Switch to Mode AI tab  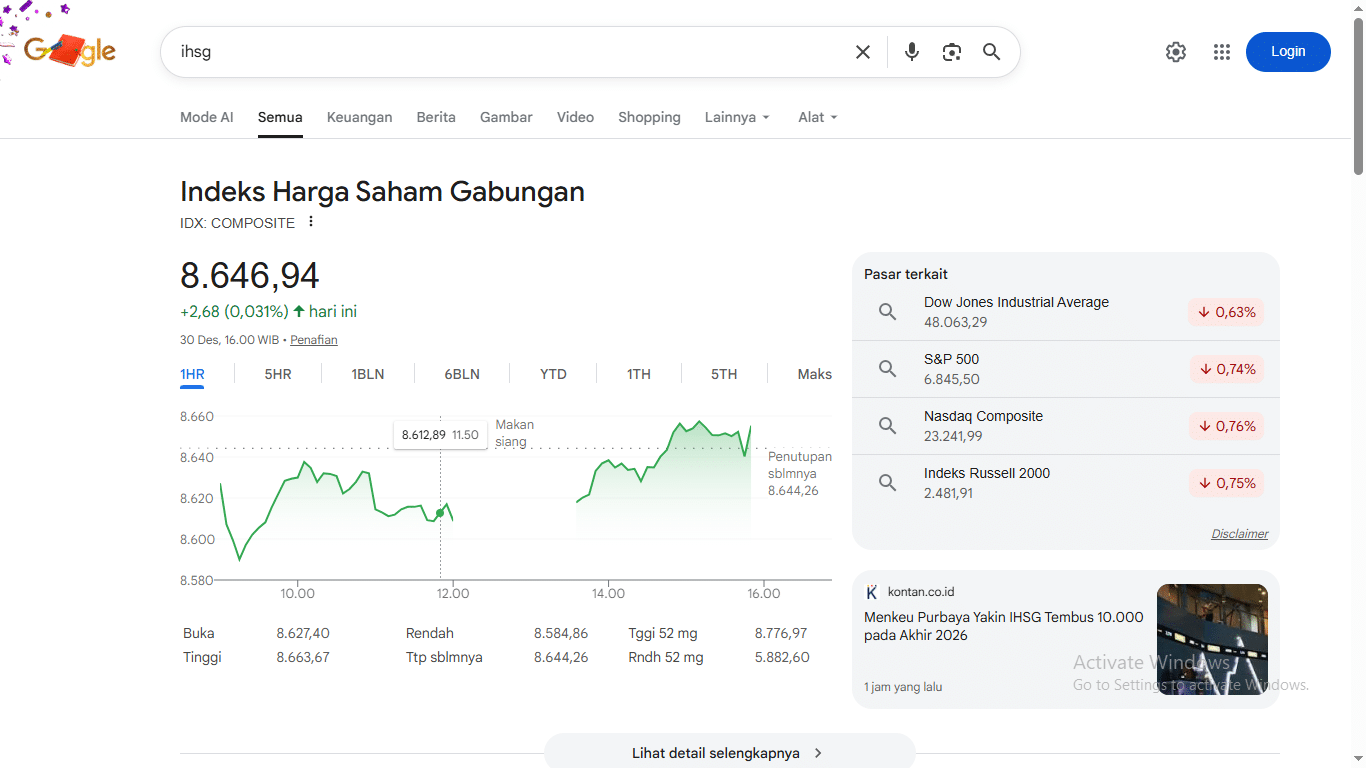(207, 117)
